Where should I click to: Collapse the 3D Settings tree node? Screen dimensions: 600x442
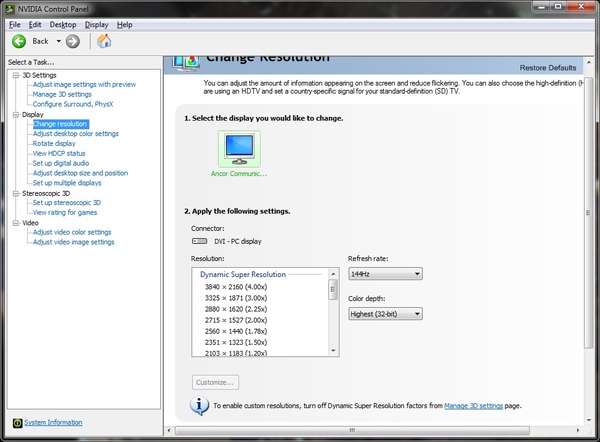click(x=16, y=75)
